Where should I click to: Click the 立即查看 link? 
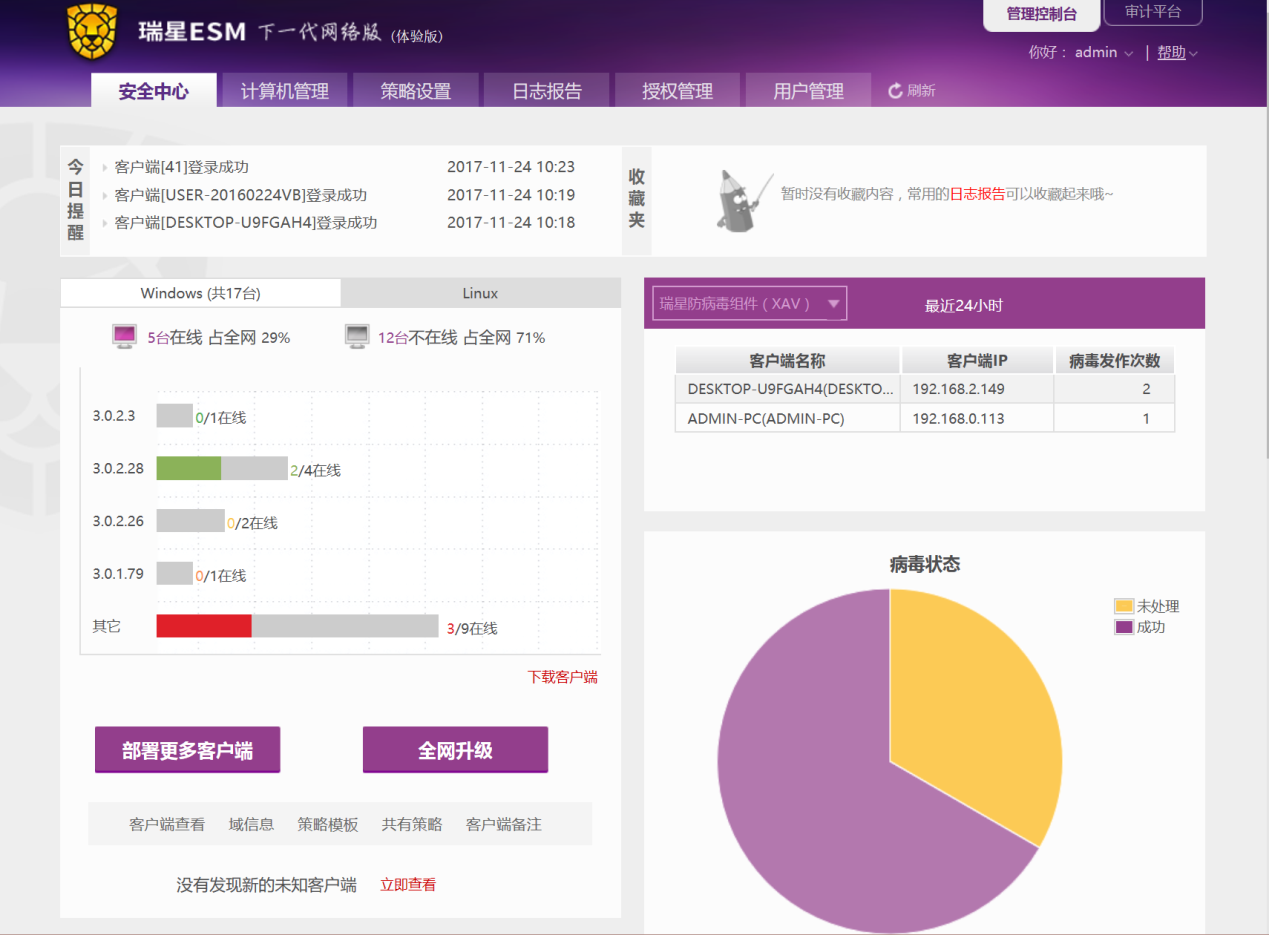[x=408, y=885]
